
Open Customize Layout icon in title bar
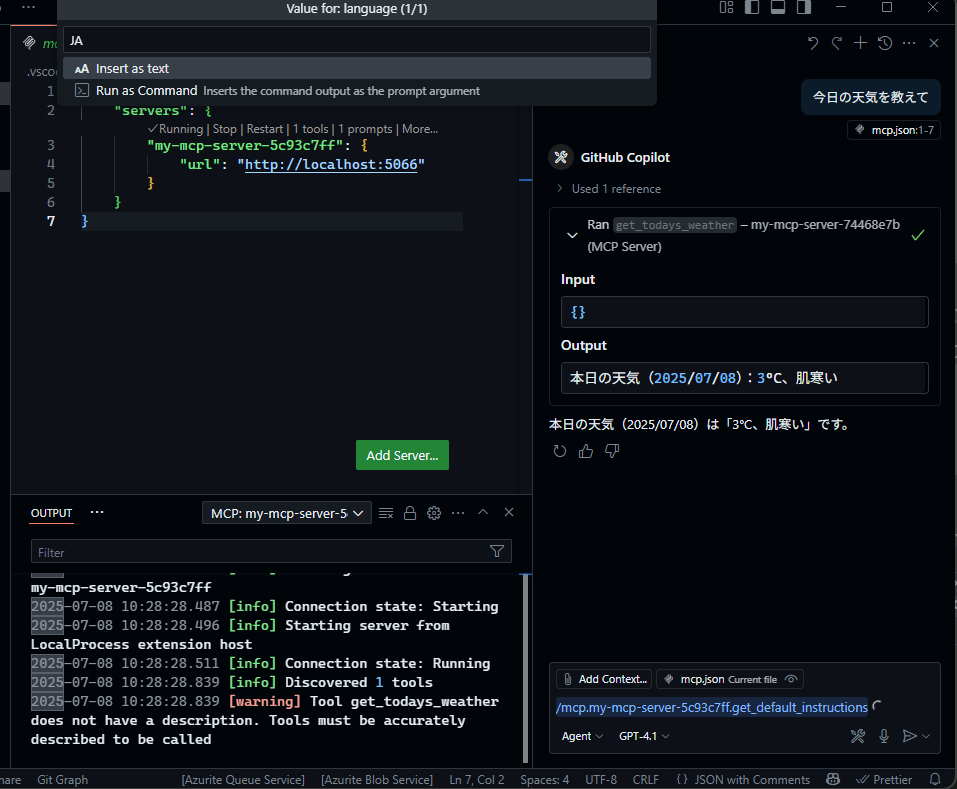[x=726, y=7]
